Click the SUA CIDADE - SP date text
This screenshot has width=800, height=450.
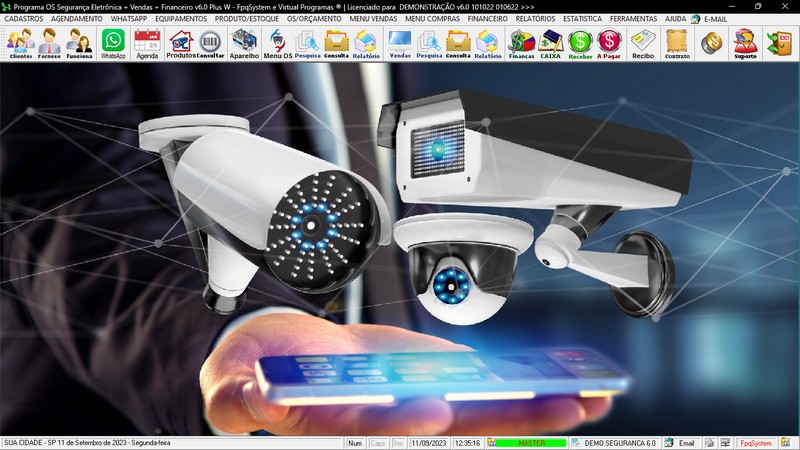tap(87, 443)
